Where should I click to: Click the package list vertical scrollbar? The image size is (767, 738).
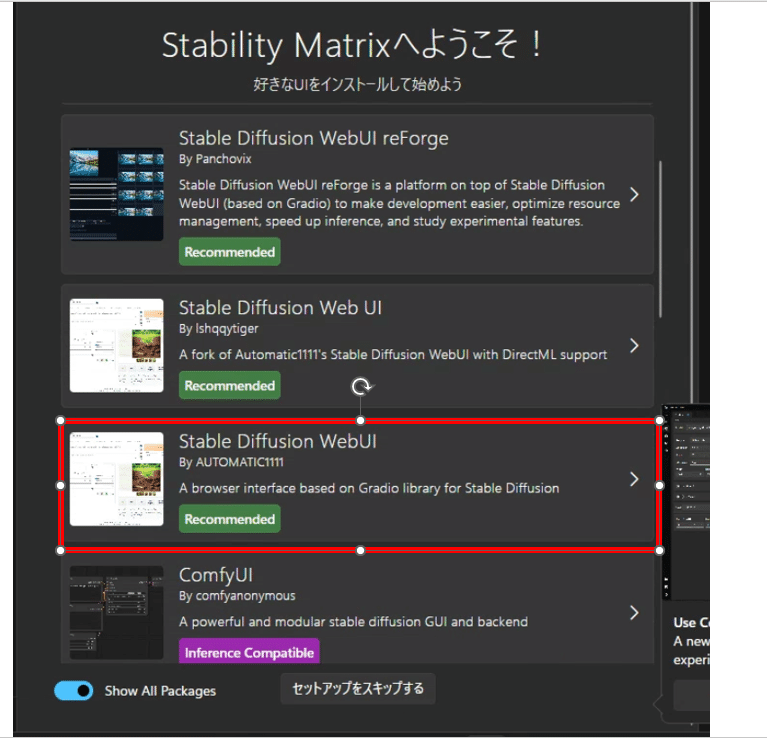(x=660, y=239)
